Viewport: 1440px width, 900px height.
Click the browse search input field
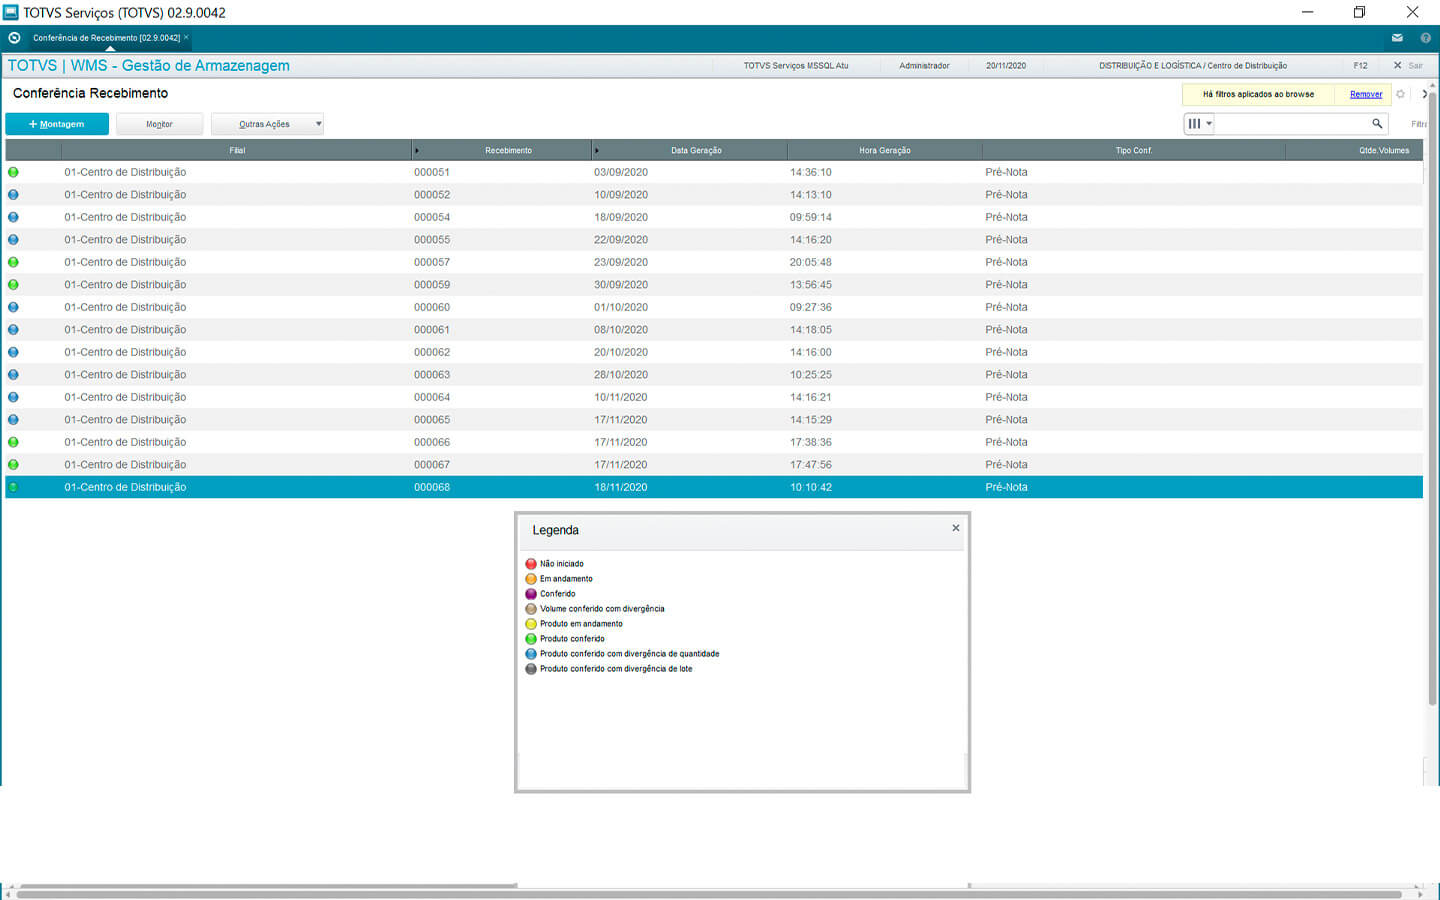1292,124
